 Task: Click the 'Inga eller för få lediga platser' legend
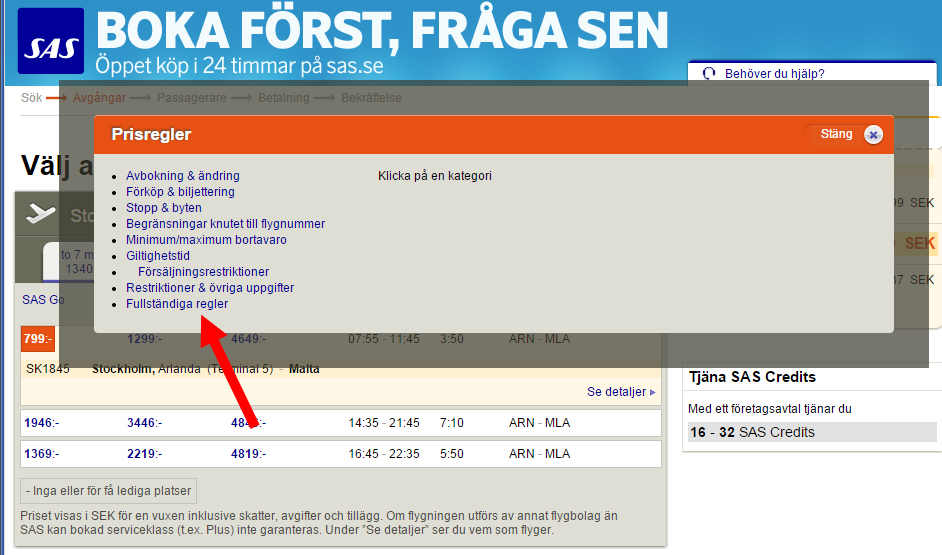tap(108, 491)
